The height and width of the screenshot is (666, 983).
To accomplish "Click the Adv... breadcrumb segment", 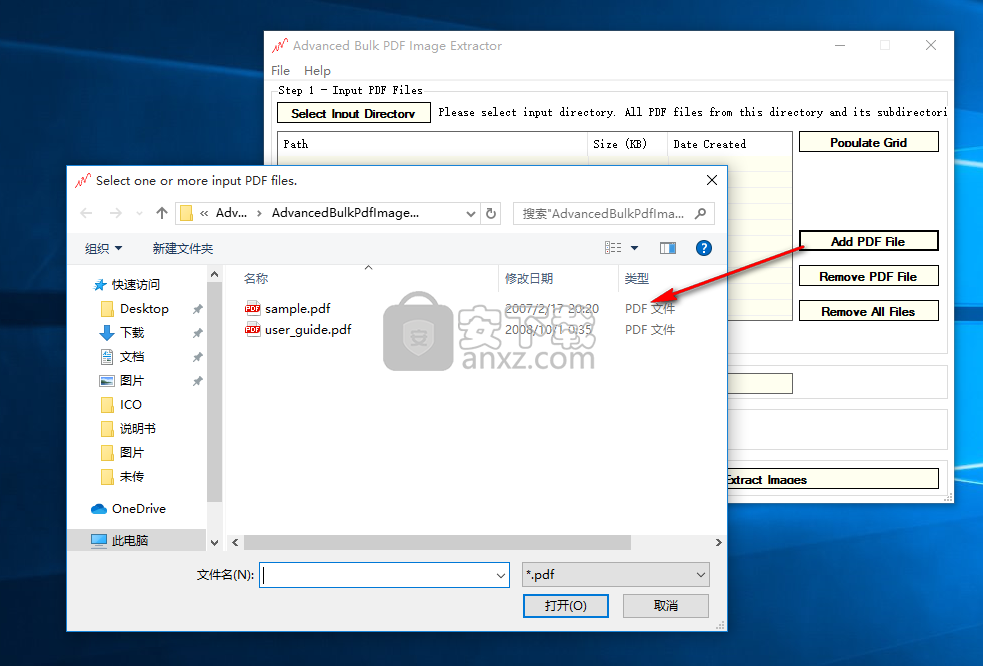I will (231, 213).
